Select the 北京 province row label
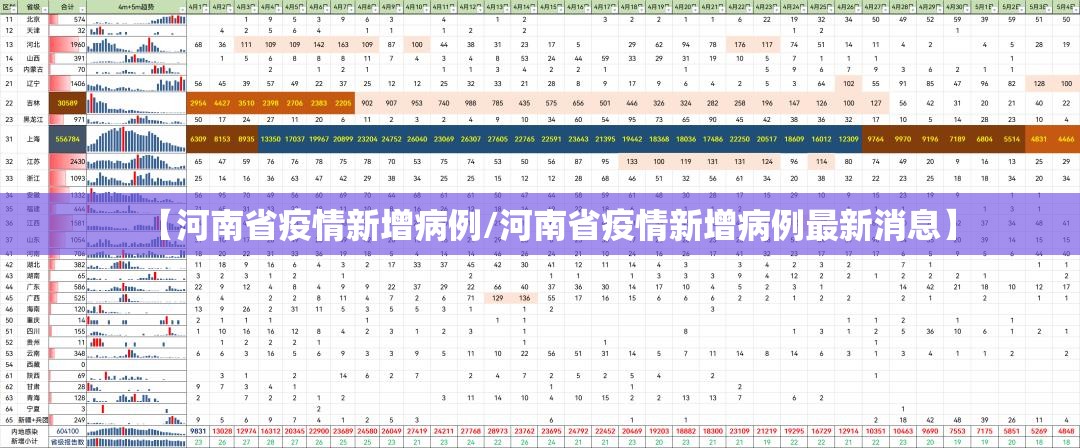 [34, 19]
